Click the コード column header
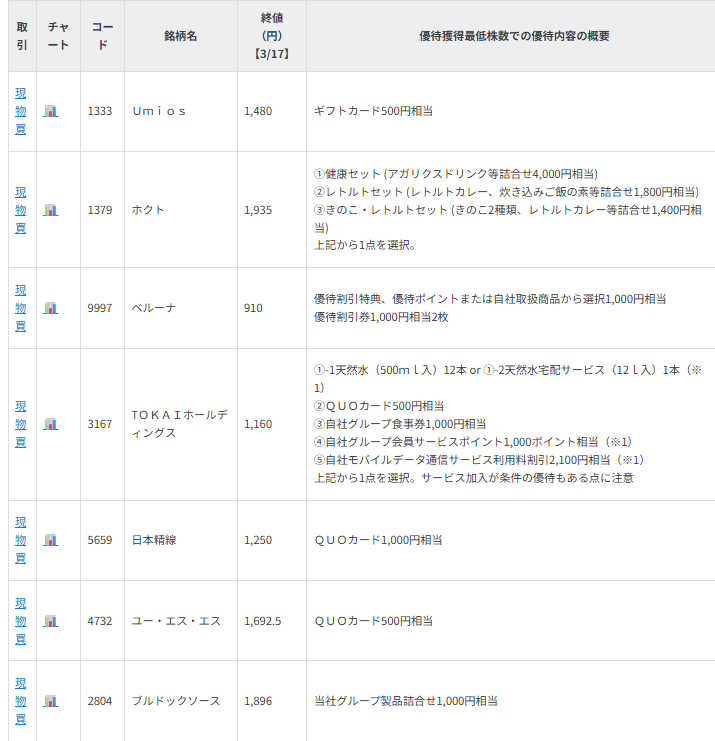Screen dimensions: 715x741 point(102,36)
